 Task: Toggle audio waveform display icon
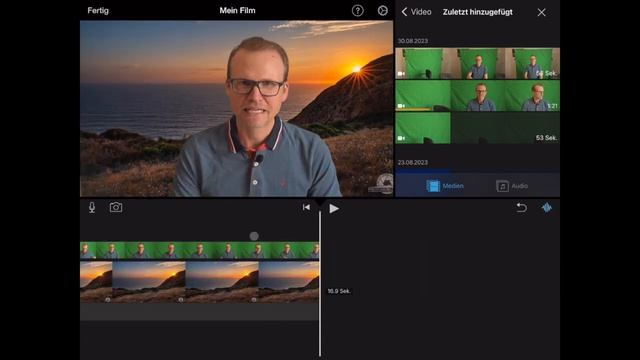pyautogui.click(x=547, y=208)
